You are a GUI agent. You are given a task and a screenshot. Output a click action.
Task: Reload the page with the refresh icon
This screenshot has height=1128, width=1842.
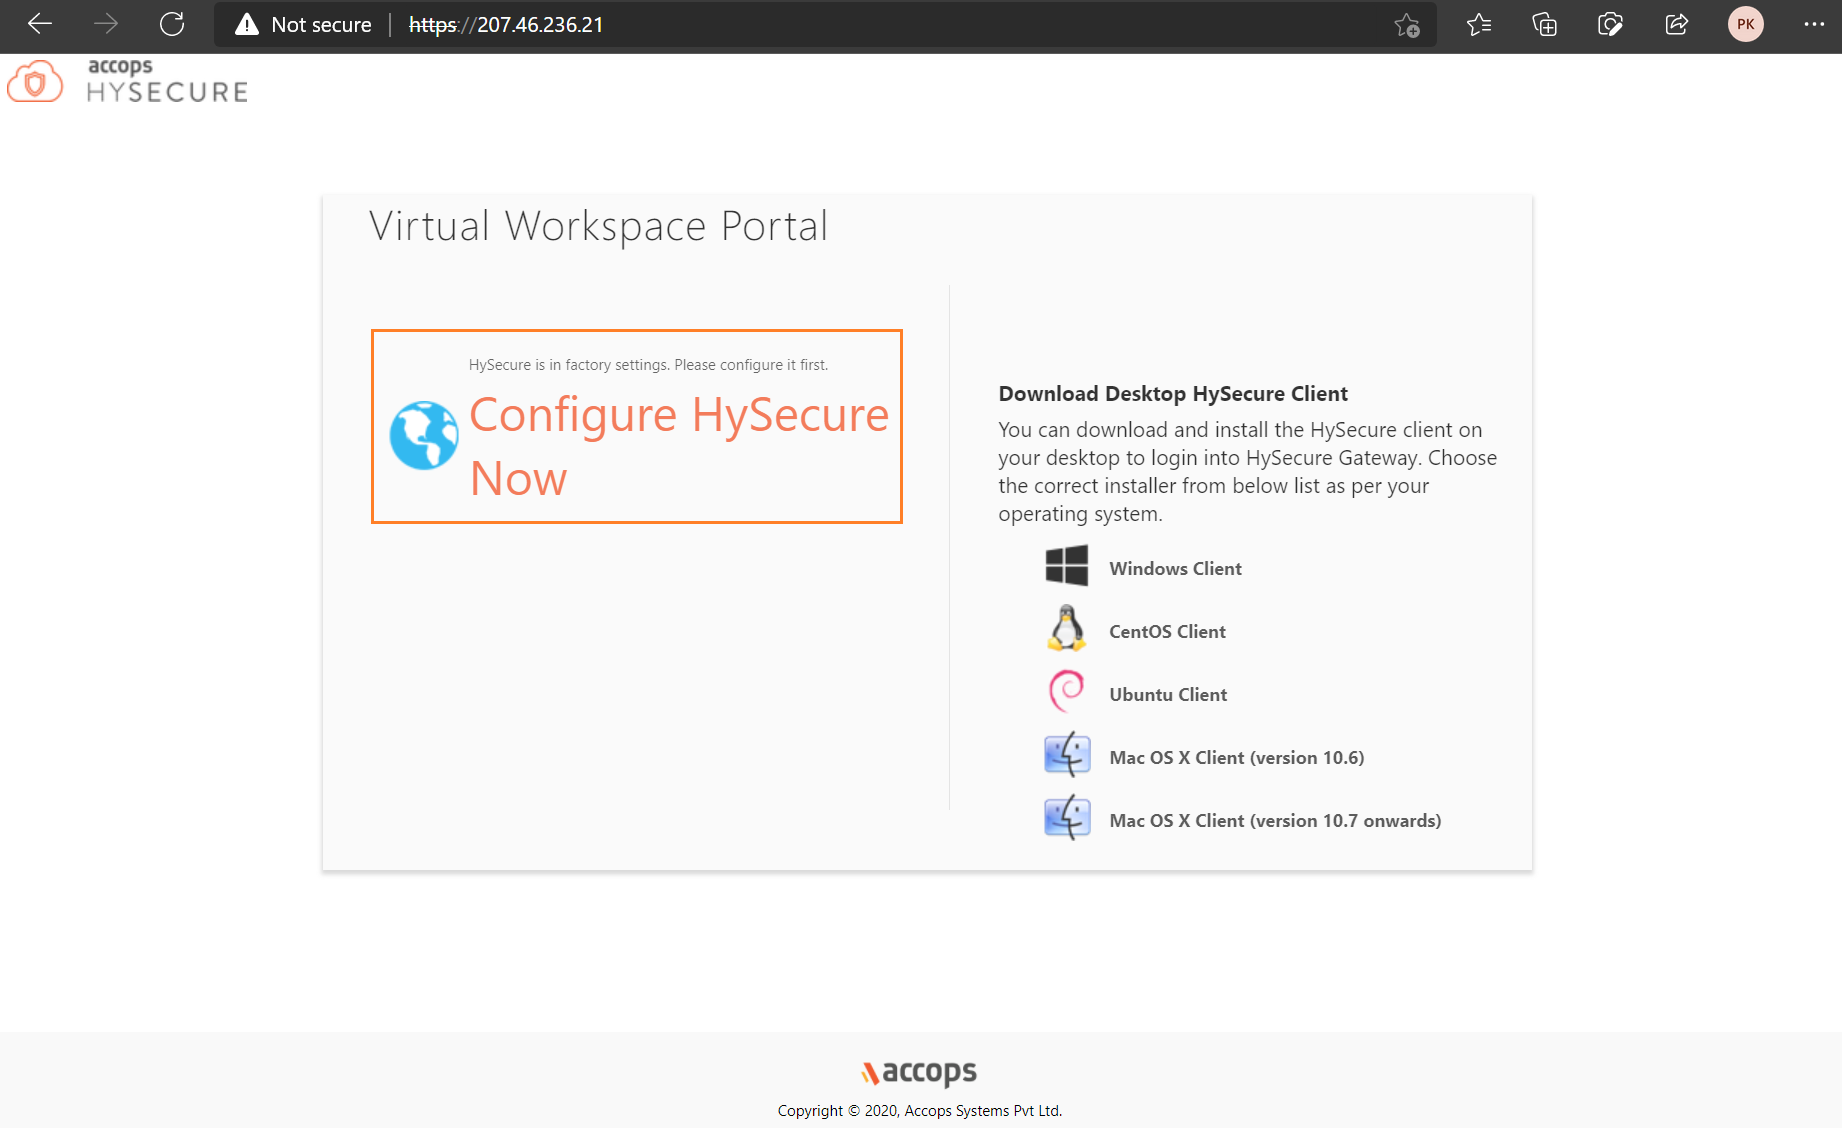click(x=172, y=24)
